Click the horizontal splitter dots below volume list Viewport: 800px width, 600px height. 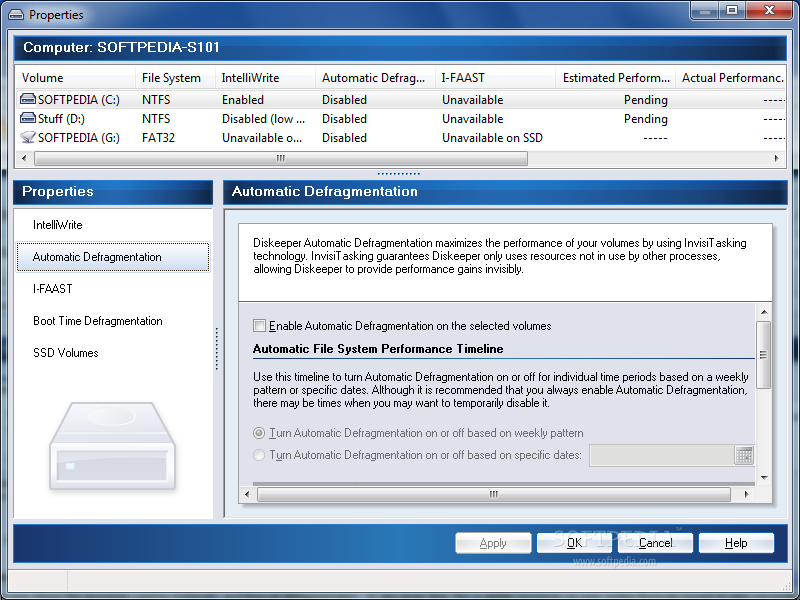tap(398, 173)
